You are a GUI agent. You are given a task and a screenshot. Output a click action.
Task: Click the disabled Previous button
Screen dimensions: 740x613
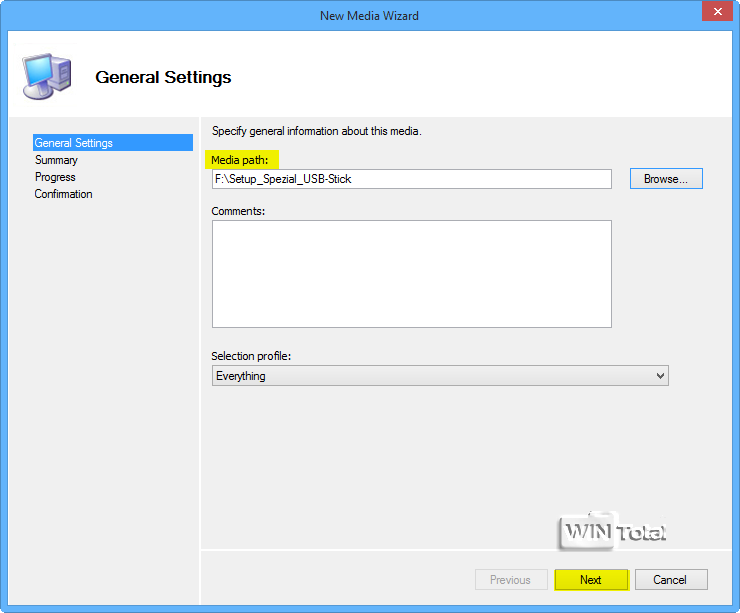pyautogui.click(x=510, y=580)
